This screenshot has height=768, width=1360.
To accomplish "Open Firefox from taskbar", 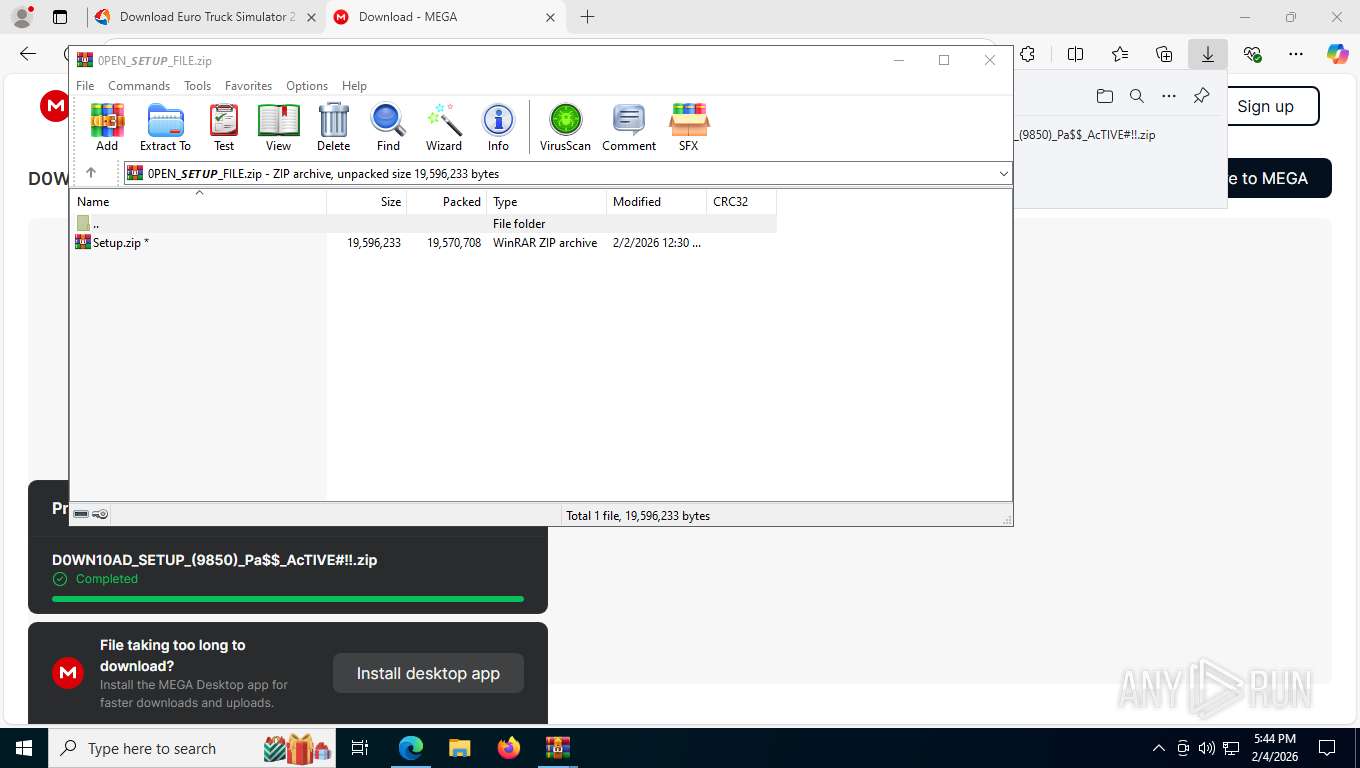I will 509,748.
